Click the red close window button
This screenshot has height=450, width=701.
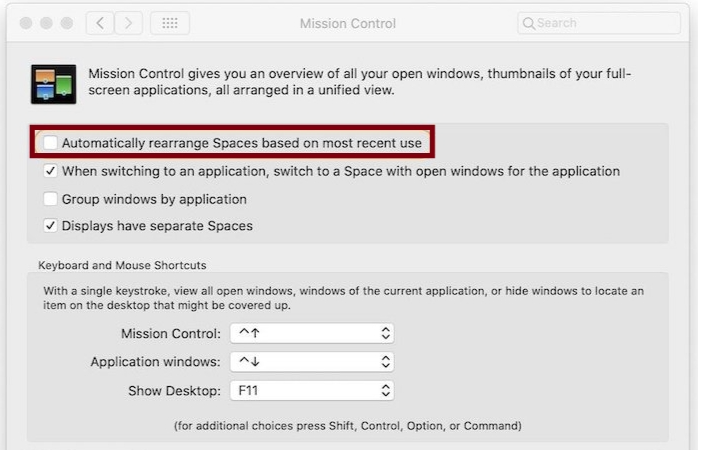[26, 23]
